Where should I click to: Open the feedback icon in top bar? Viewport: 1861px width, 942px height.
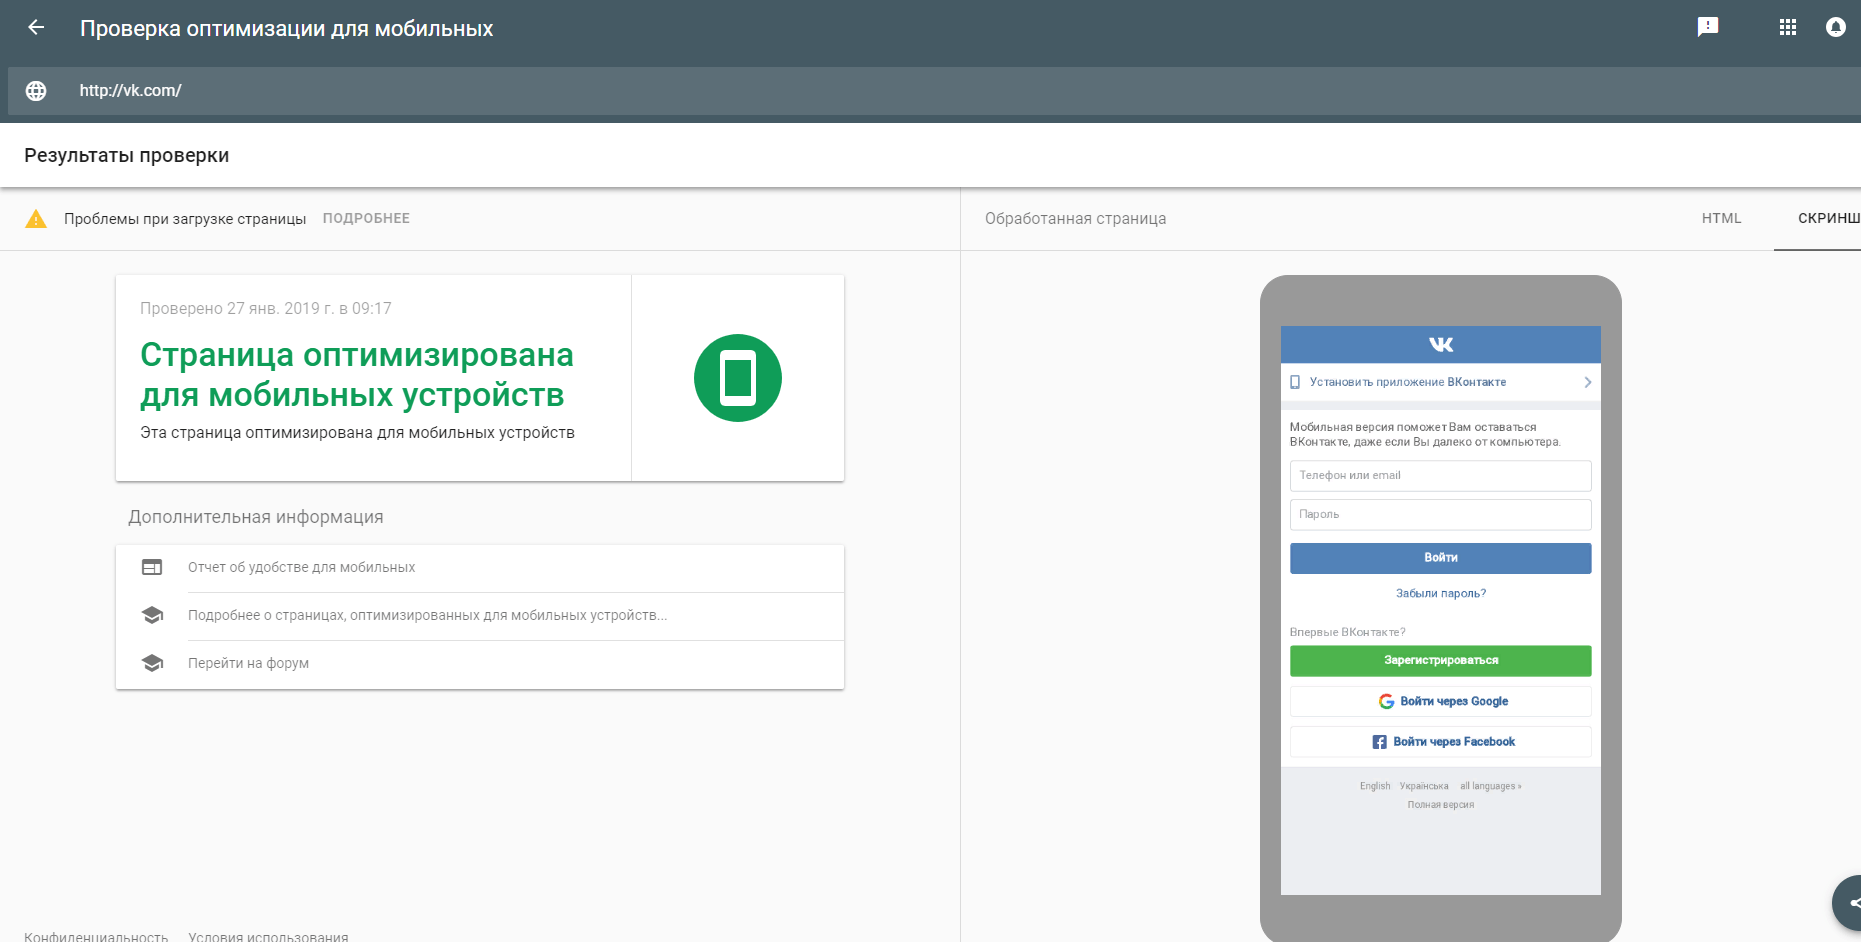click(1707, 27)
